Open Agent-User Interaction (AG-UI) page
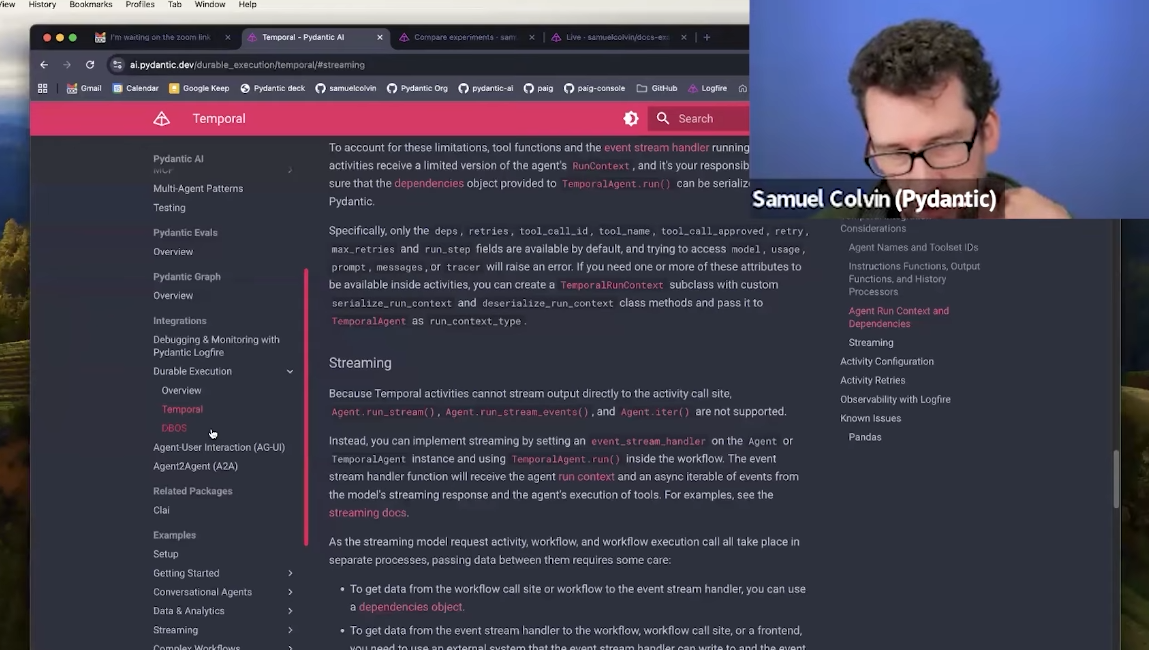This screenshot has height=650, width=1149. click(219, 447)
